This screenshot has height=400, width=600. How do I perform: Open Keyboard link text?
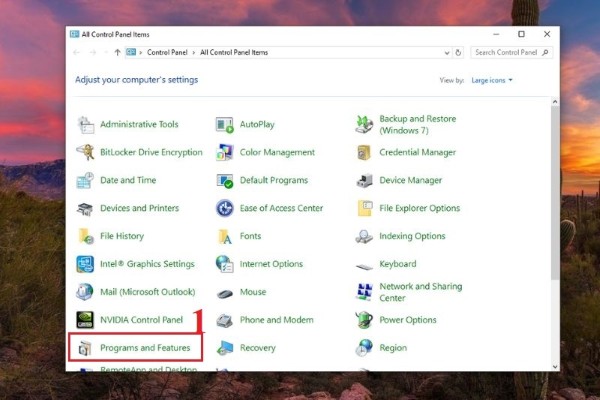click(398, 264)
